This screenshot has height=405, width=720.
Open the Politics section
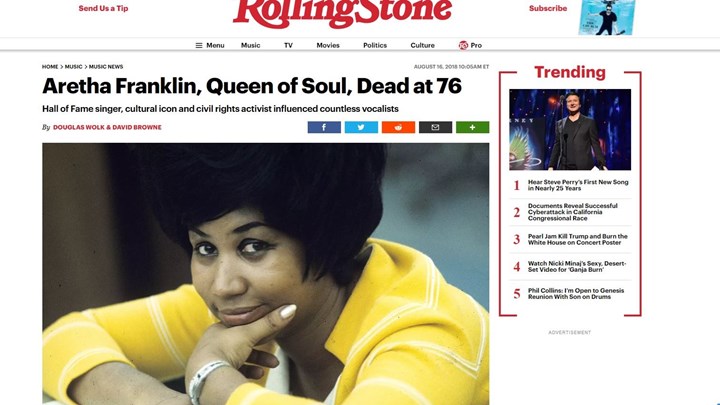(375, 45)
